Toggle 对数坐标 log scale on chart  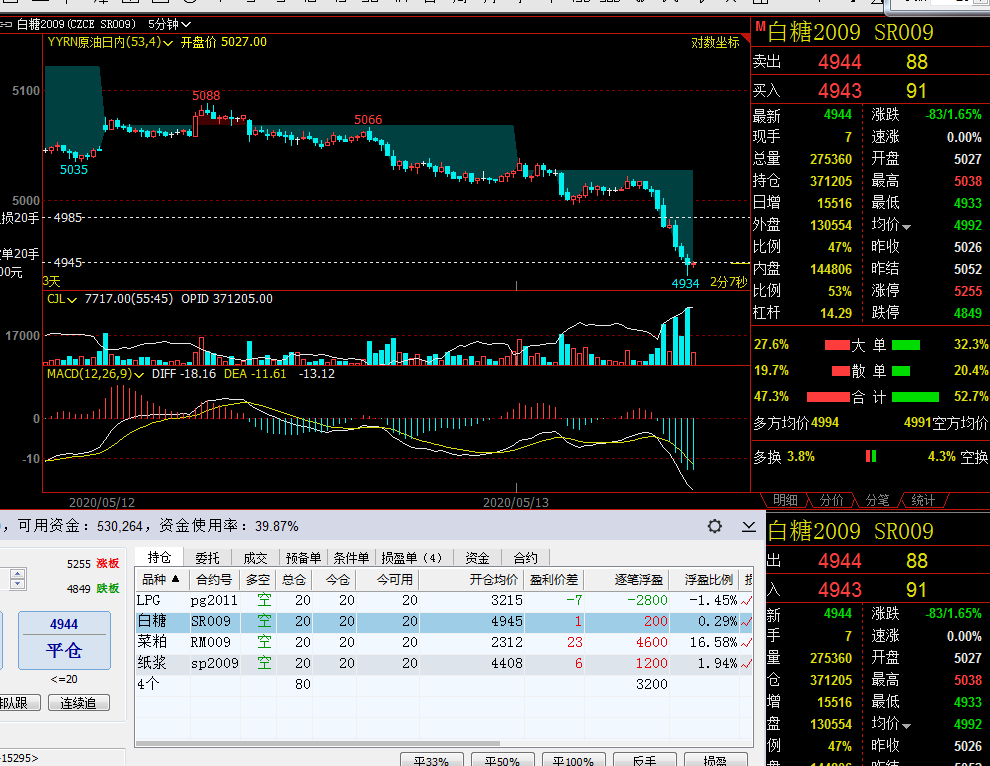pyautogui.click(x=715, y=42)
